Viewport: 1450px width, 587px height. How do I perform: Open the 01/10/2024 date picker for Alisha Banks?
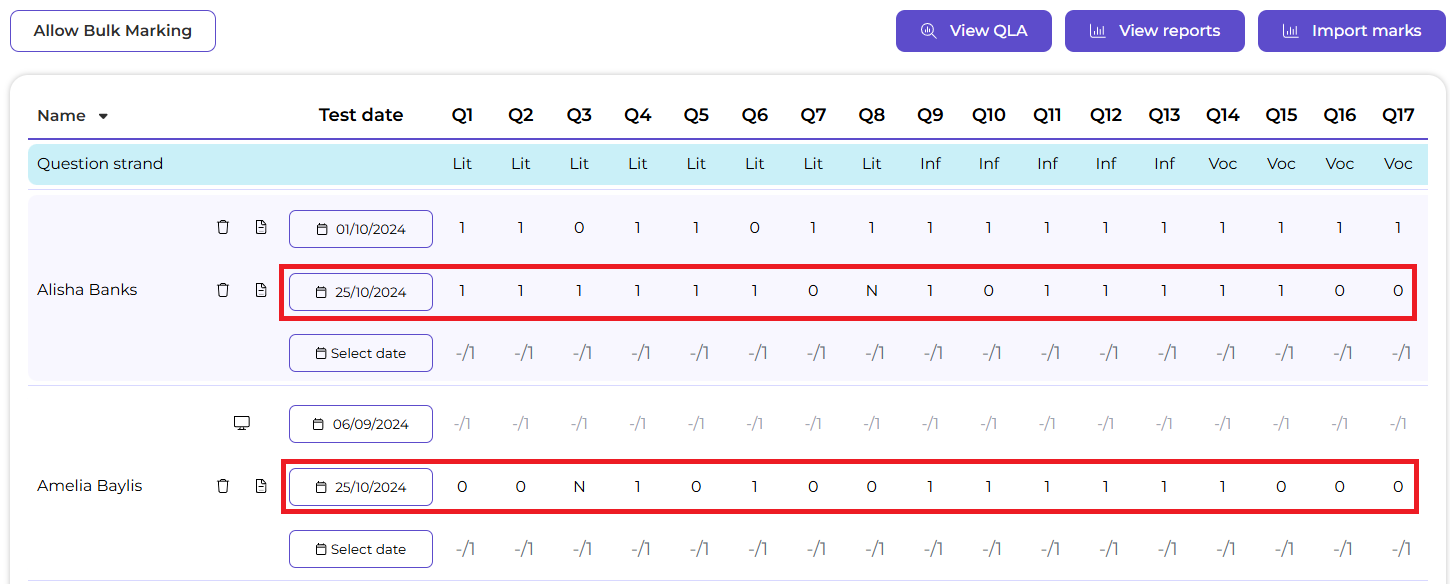(361, 229)
